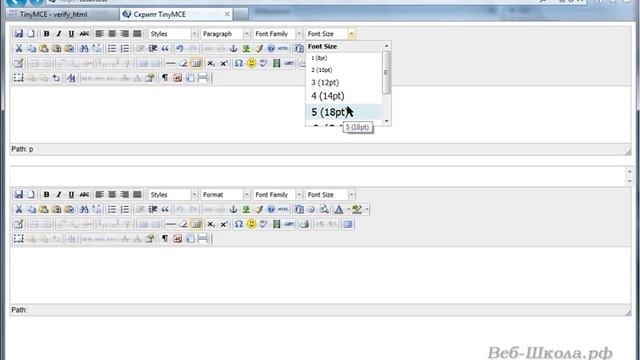Click Cleanup code broom icon in upper editor
640x360 pixels.
tap(258, 49)
